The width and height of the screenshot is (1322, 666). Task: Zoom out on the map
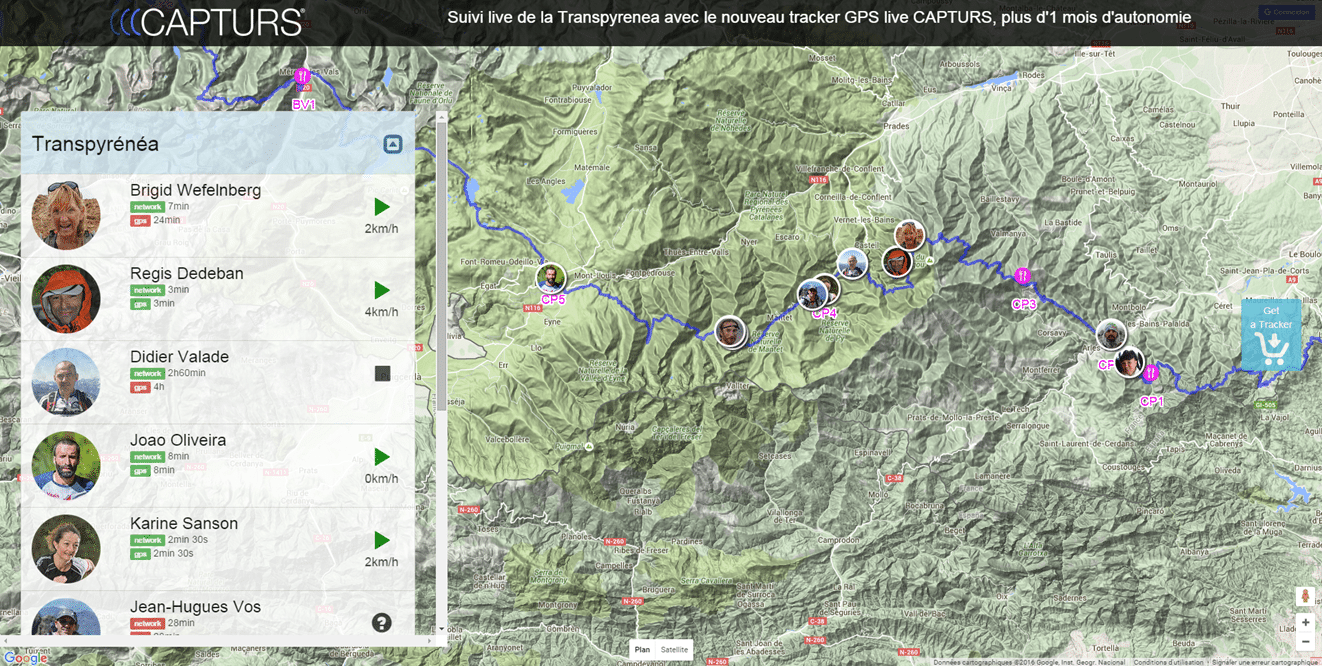click(1305, 641)
